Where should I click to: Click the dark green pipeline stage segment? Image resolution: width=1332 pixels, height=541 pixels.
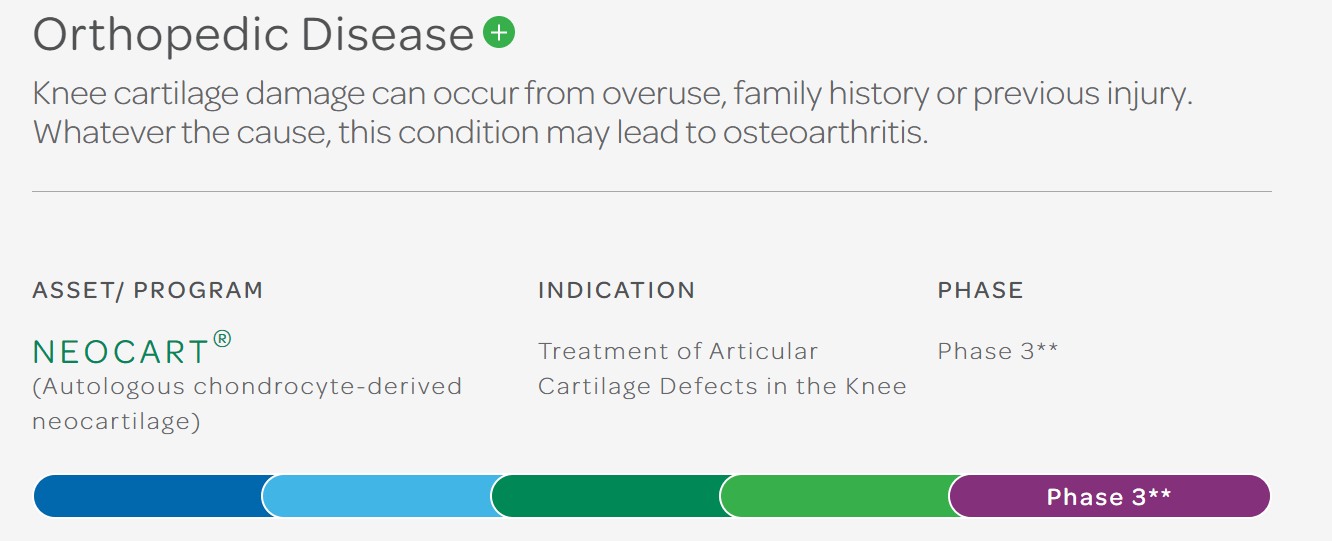(607, 497)
